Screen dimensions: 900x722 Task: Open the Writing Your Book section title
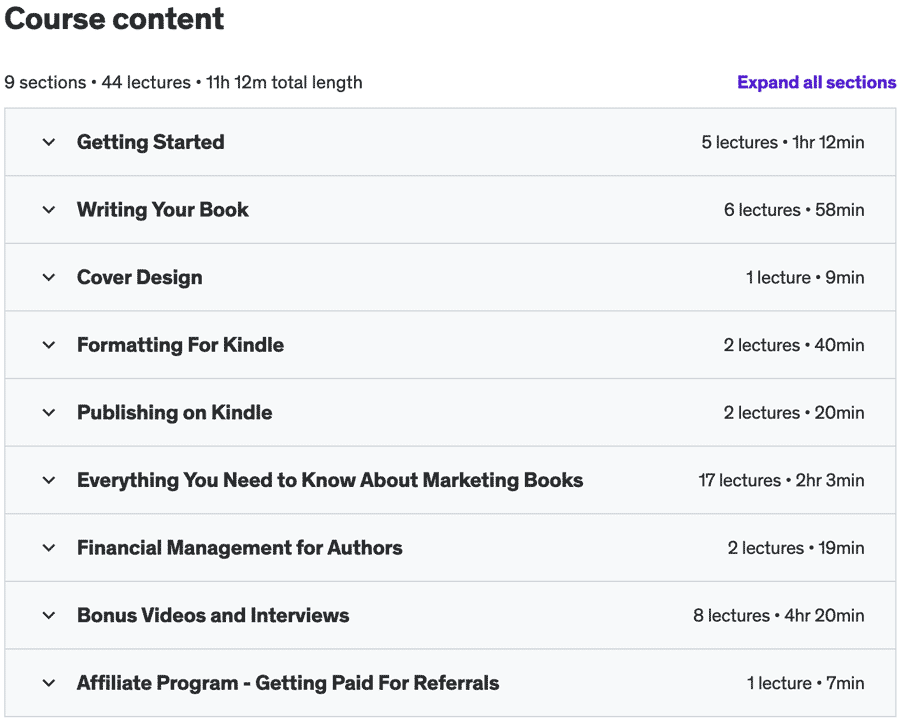click(x=163, y=210)
